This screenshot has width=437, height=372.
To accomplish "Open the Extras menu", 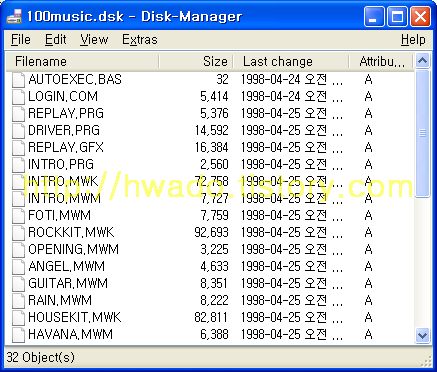I will pos(140,40).
